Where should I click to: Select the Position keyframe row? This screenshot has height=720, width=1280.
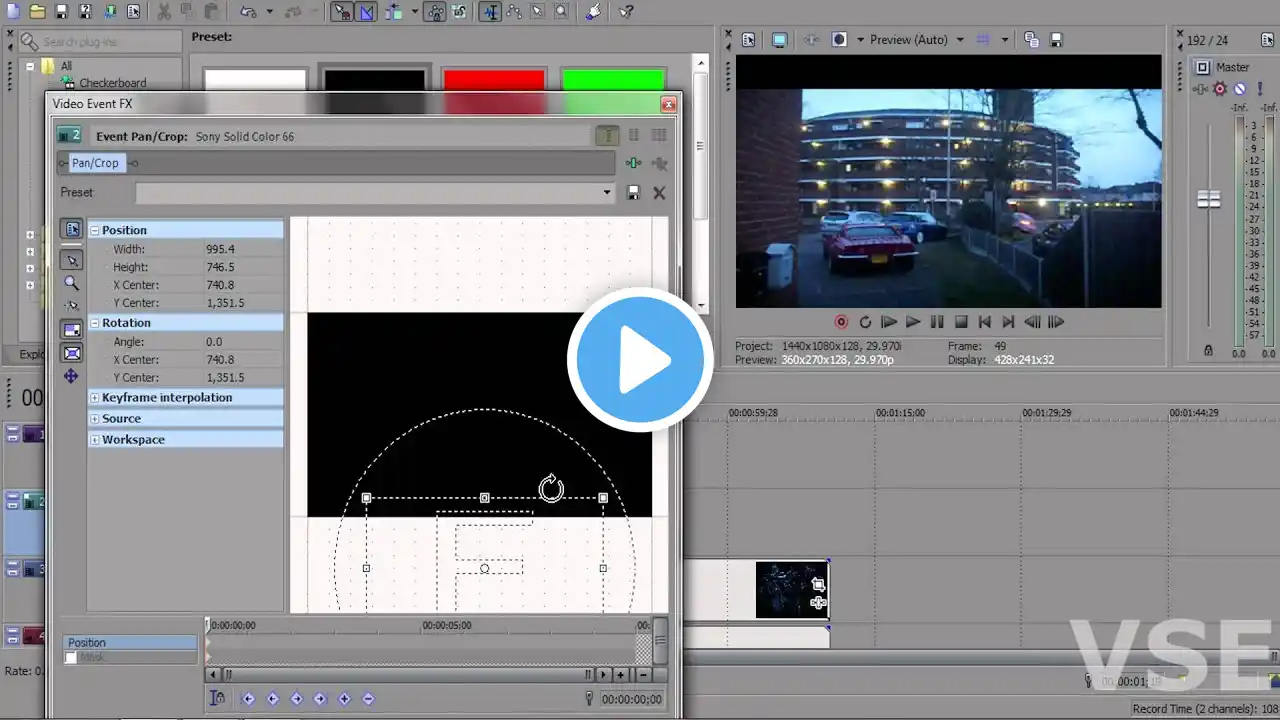[130, 643]
